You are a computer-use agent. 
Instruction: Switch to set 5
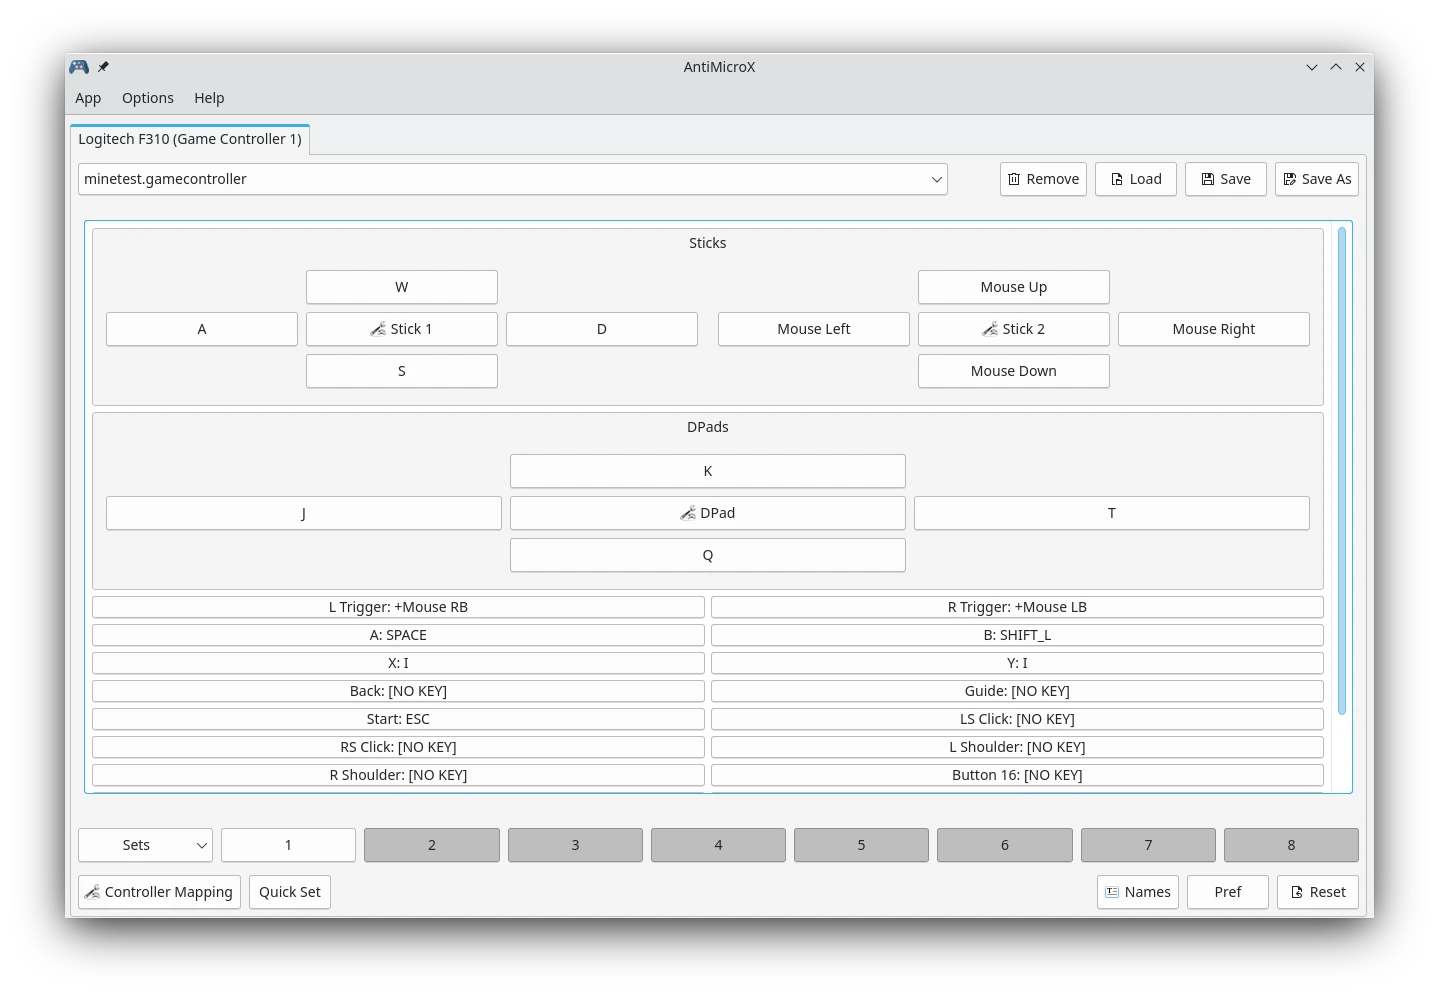click(x=861, y=845)
